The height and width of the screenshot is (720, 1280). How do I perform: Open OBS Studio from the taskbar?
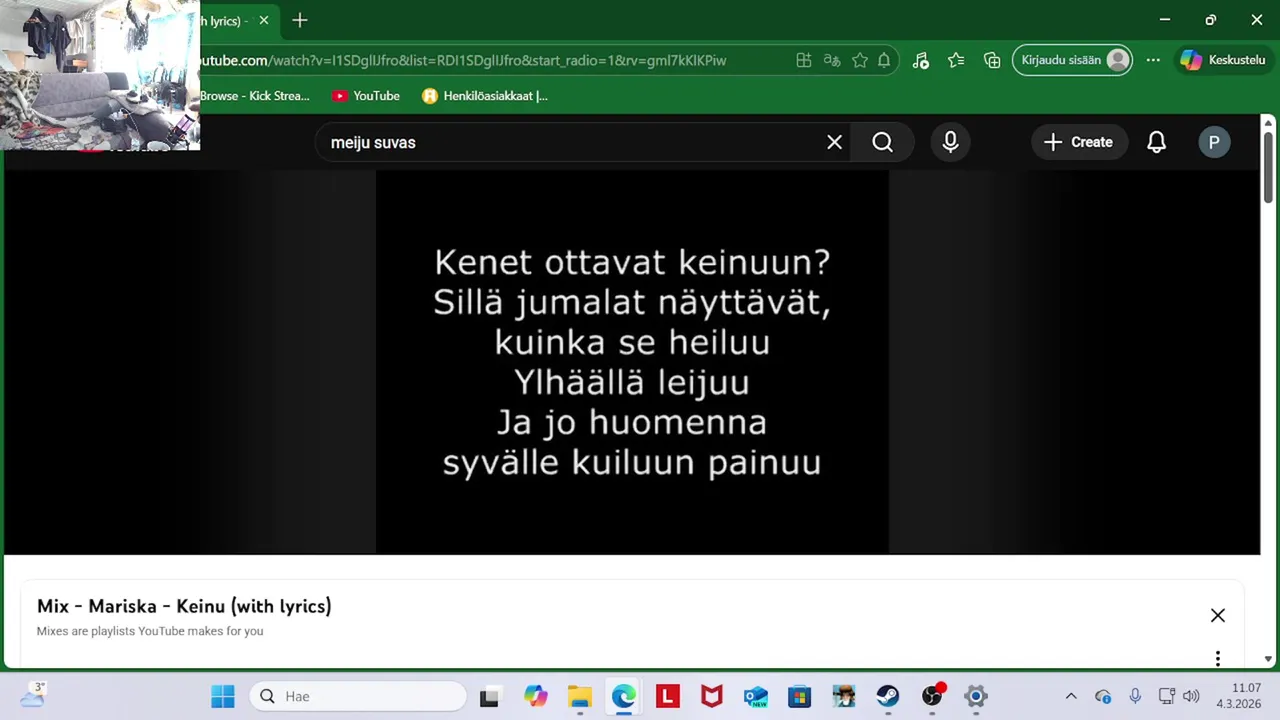(932, 696)
